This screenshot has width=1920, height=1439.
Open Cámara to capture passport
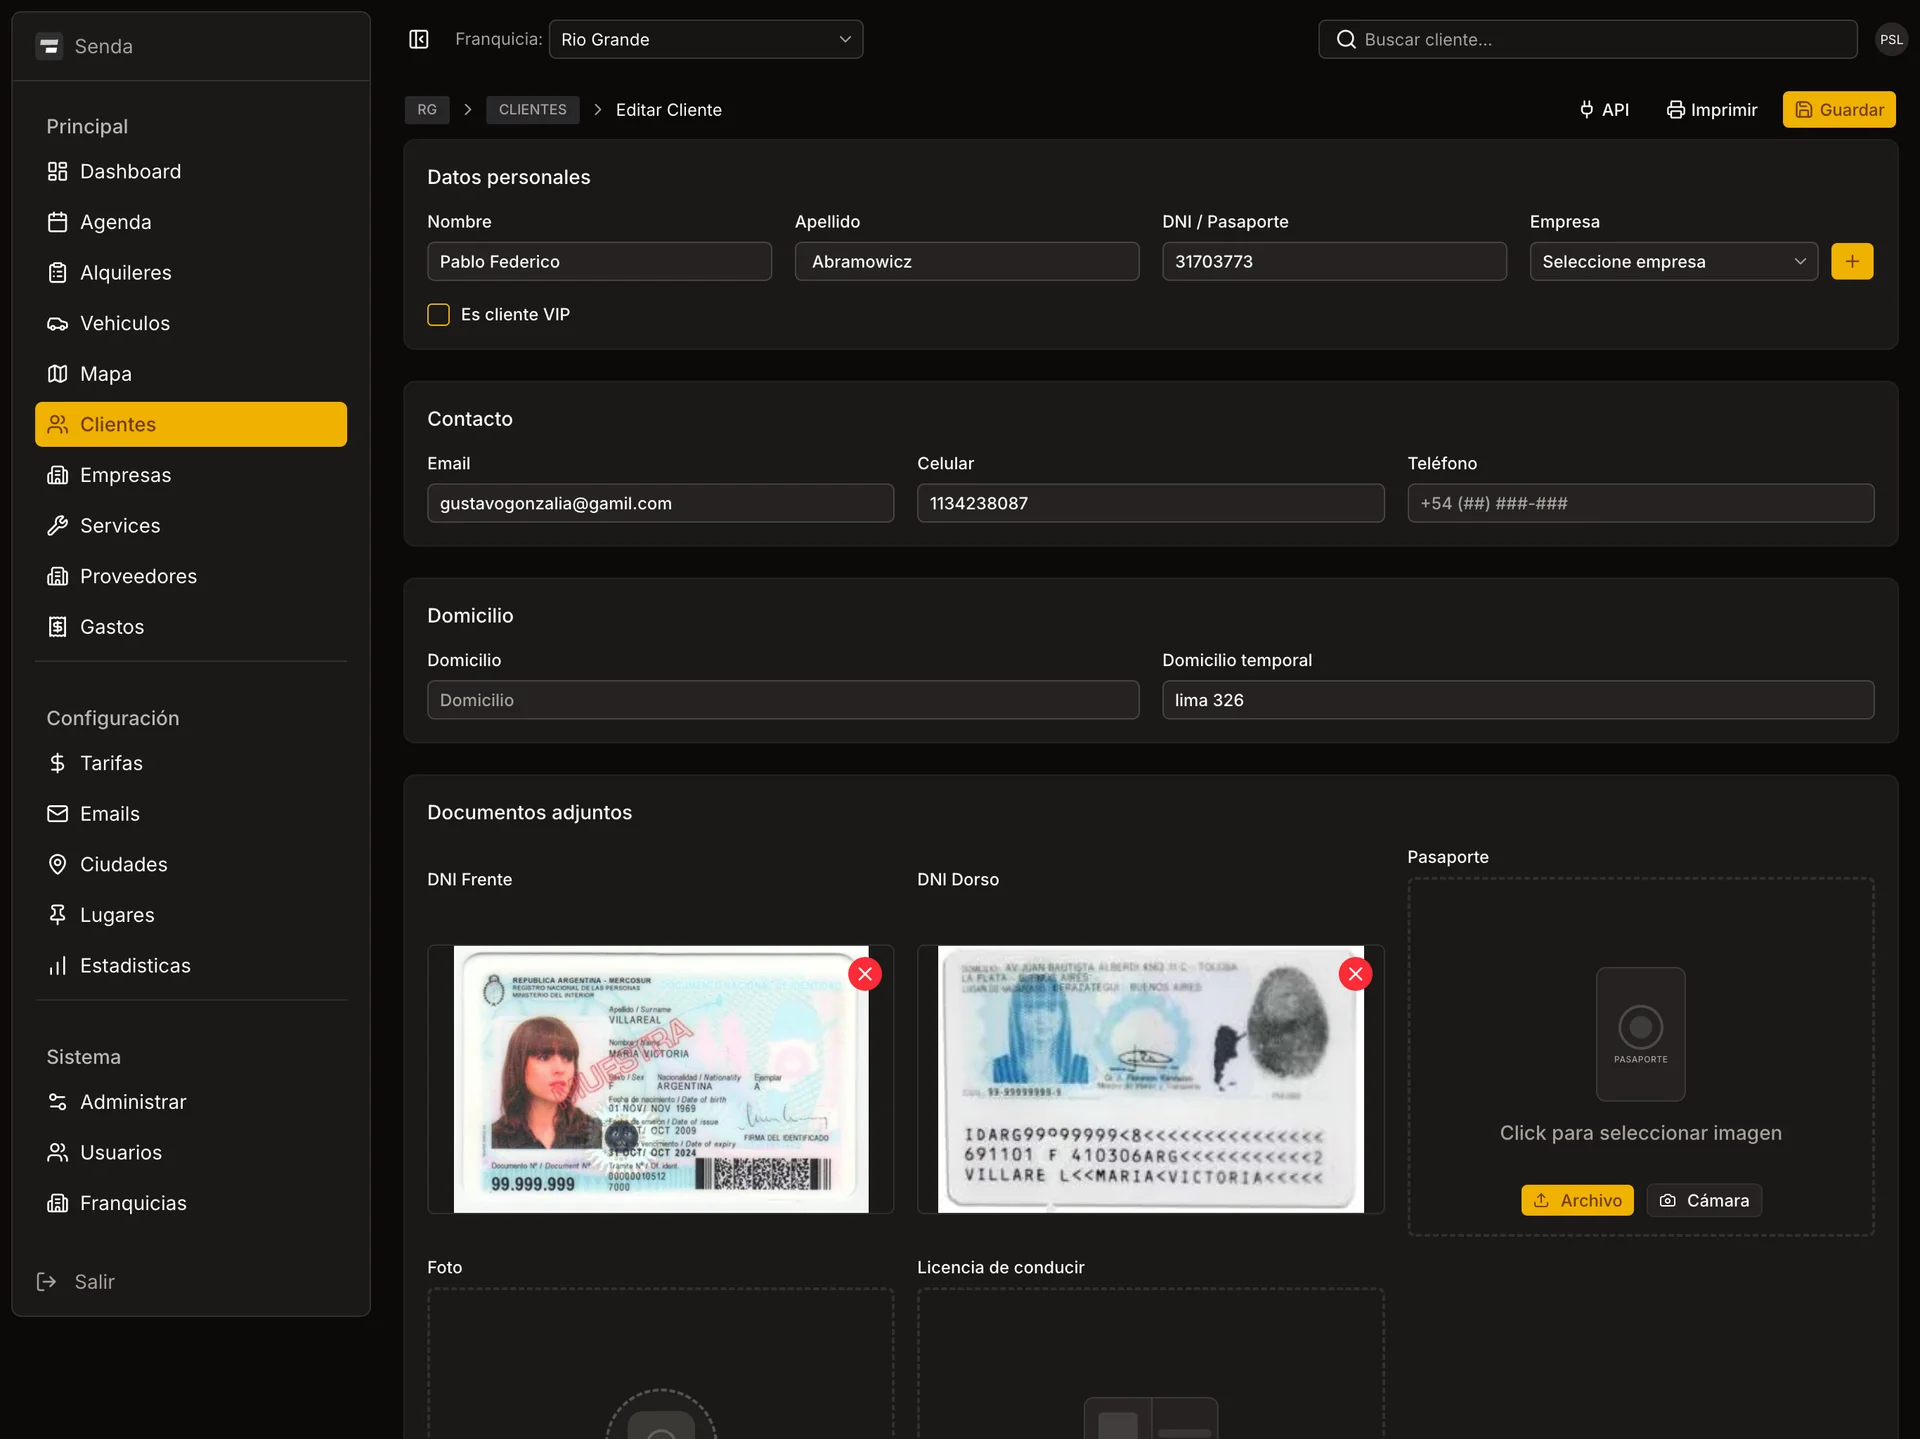[x=1704, y=1200]
